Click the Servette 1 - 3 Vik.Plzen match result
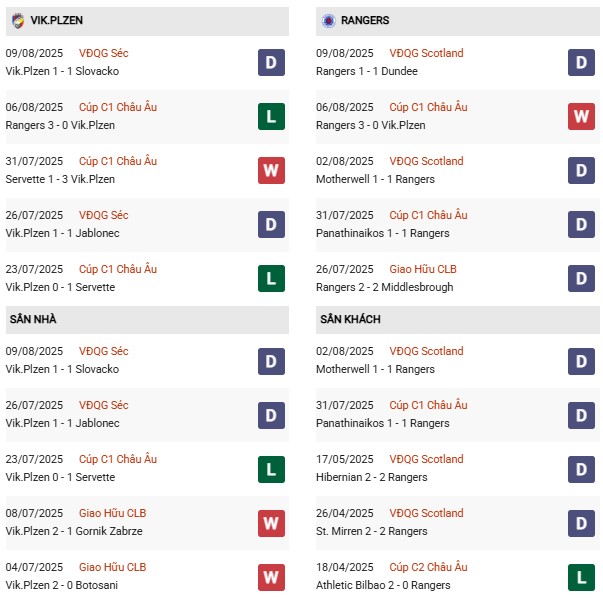Screen dimensions: 603x598 click(60, 179)
